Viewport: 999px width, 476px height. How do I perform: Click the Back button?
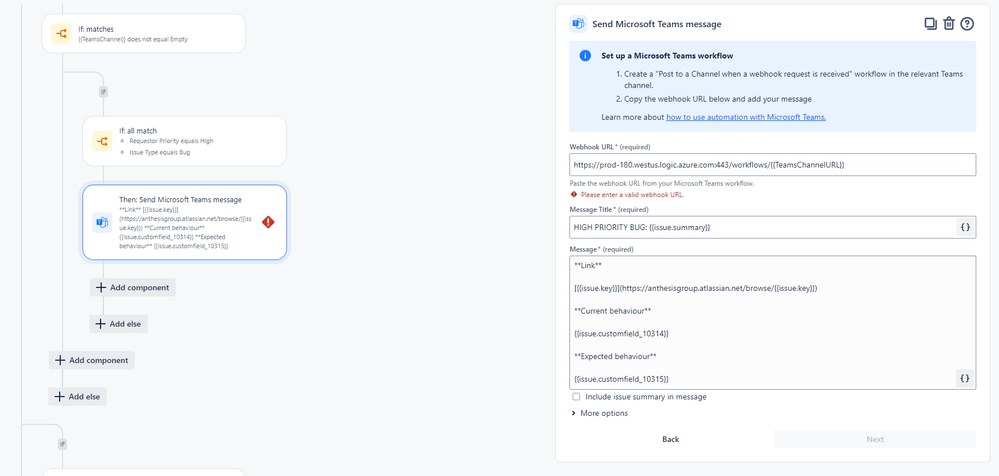(670, 439)
